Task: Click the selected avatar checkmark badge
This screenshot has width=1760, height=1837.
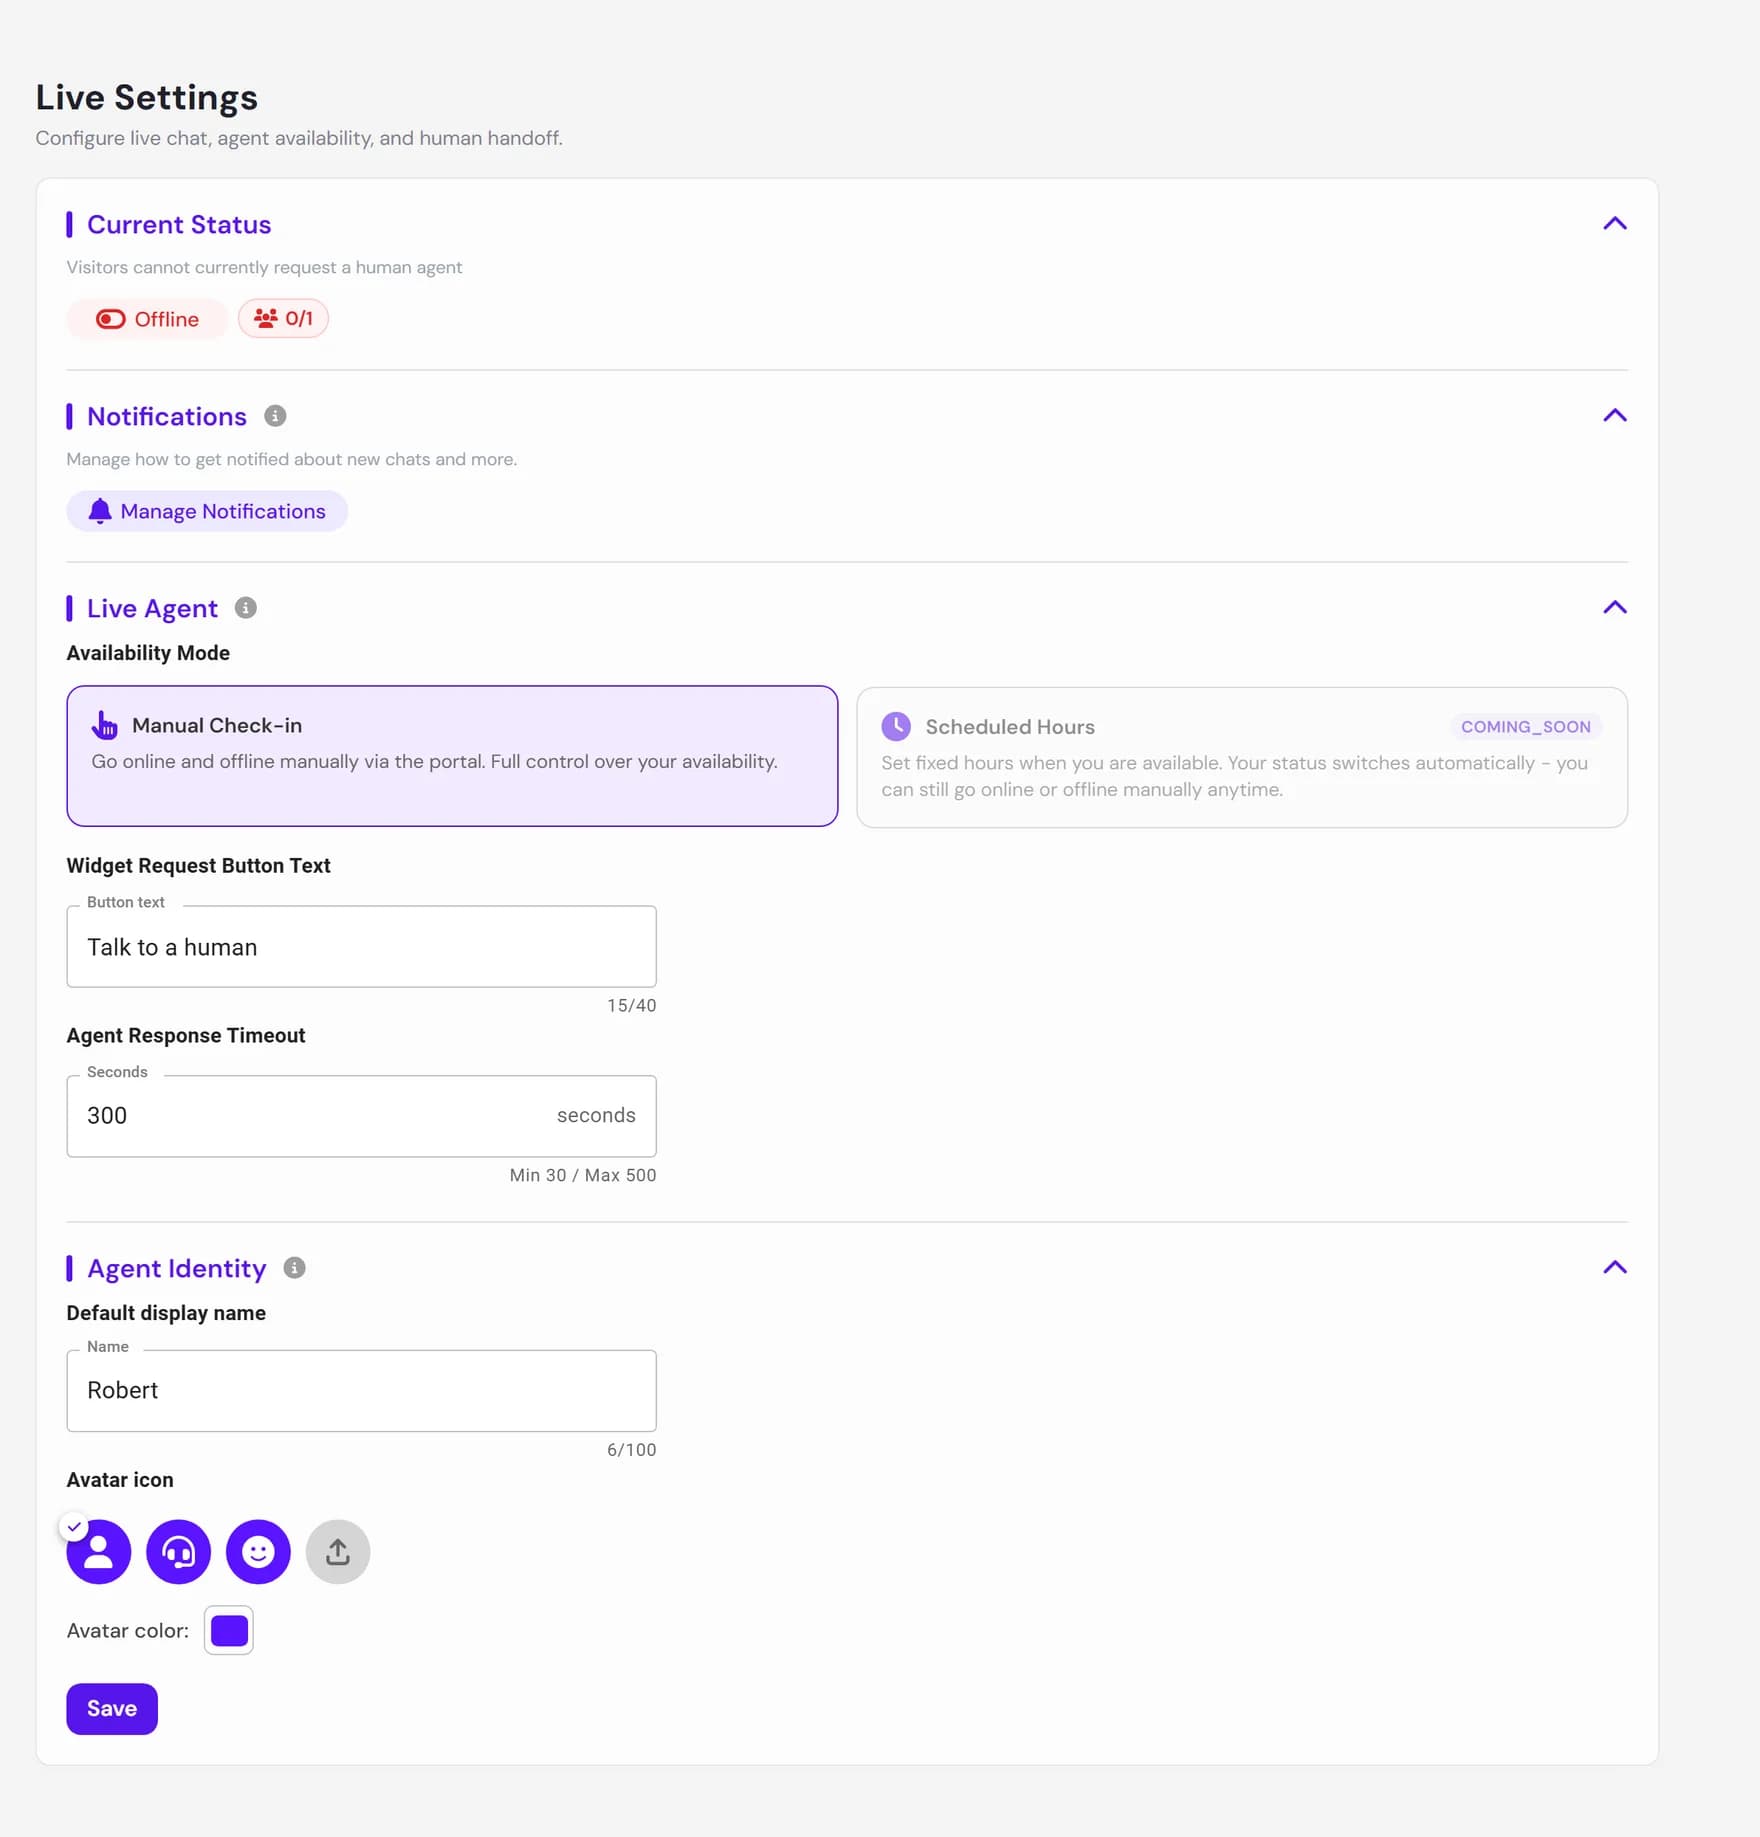Action: pyautogui.click(x=74, y=1527)
